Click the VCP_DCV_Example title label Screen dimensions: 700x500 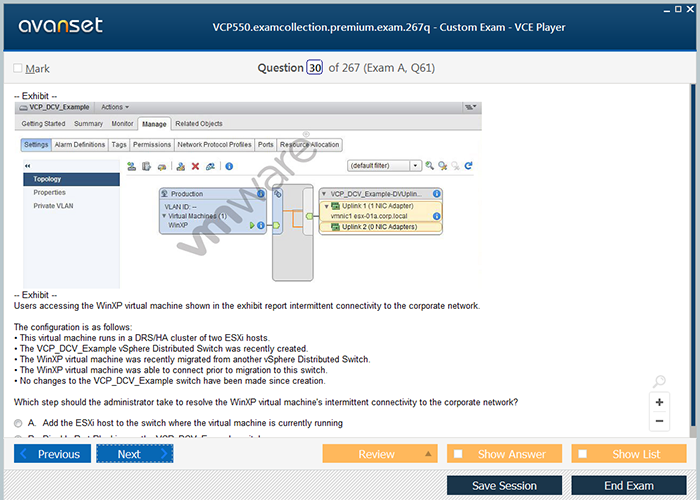[x=59, y=107]
